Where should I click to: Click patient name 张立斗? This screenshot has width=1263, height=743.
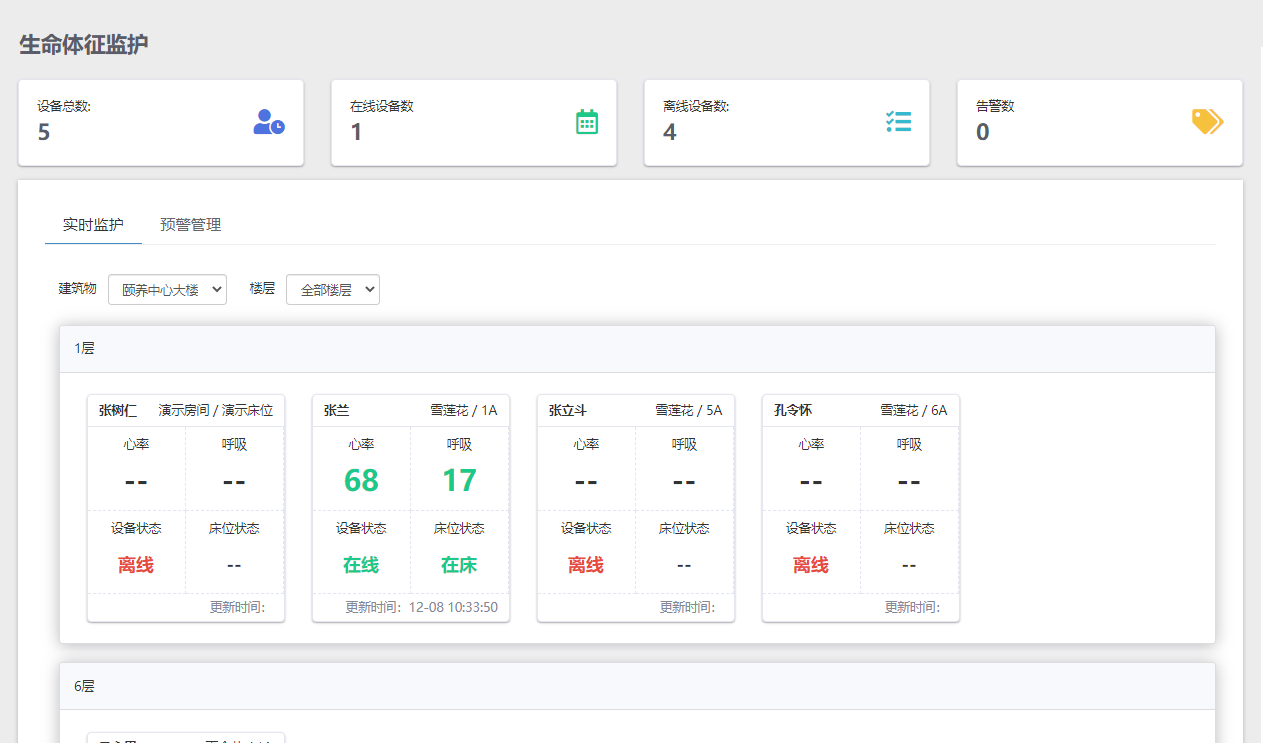coord(567,410)
